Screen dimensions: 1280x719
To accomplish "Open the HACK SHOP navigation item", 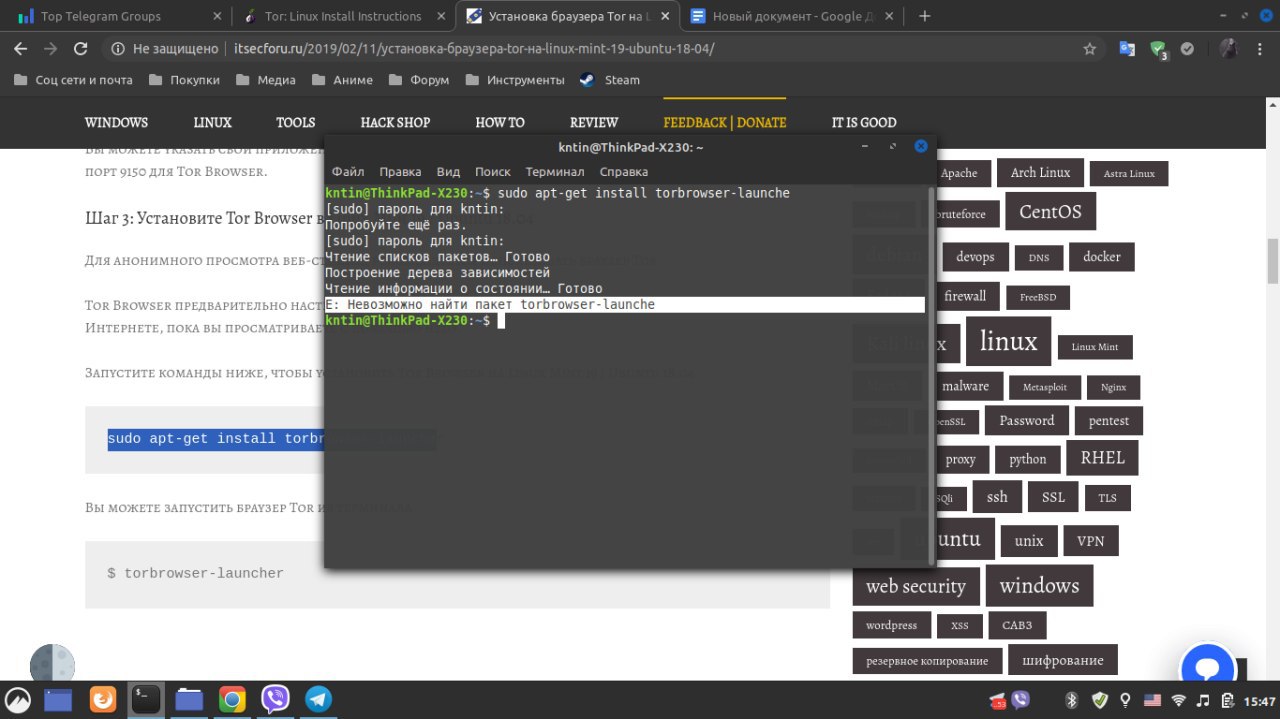I will tap(395, 122).
